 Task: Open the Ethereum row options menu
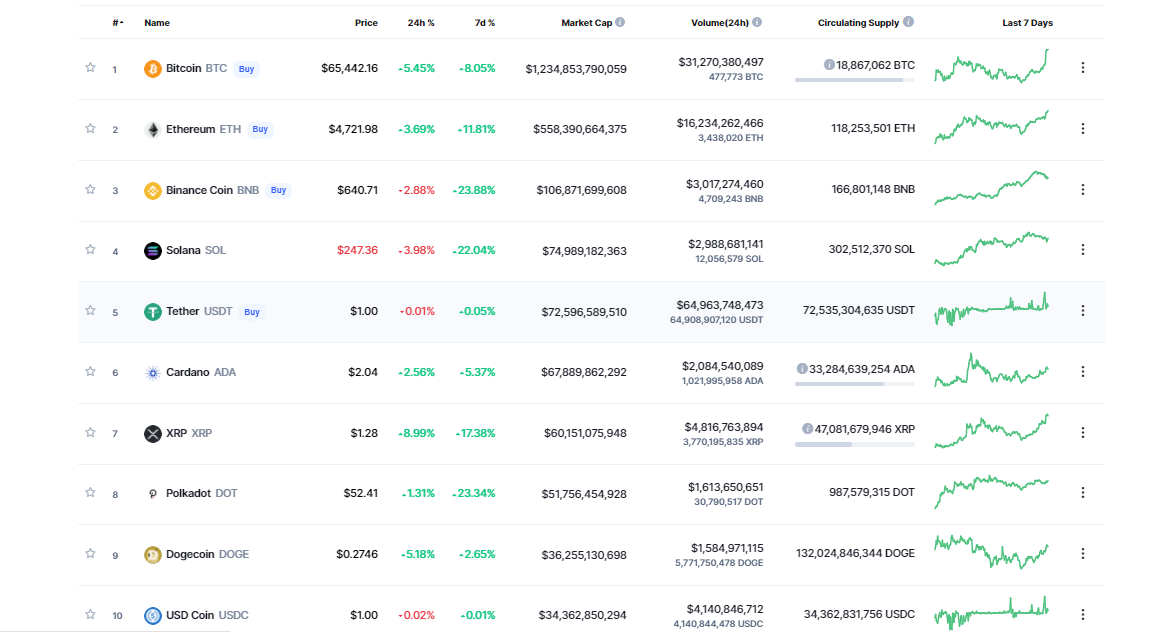coord(1082,128)
